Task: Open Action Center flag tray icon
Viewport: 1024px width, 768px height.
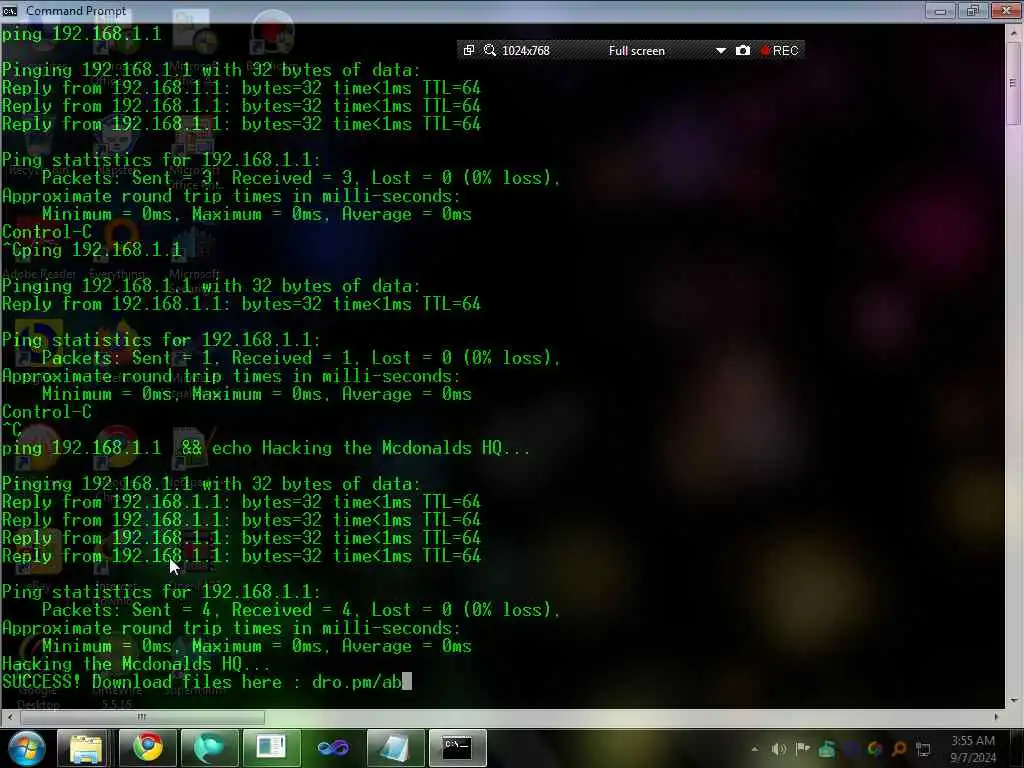Action: coord(803,749)
